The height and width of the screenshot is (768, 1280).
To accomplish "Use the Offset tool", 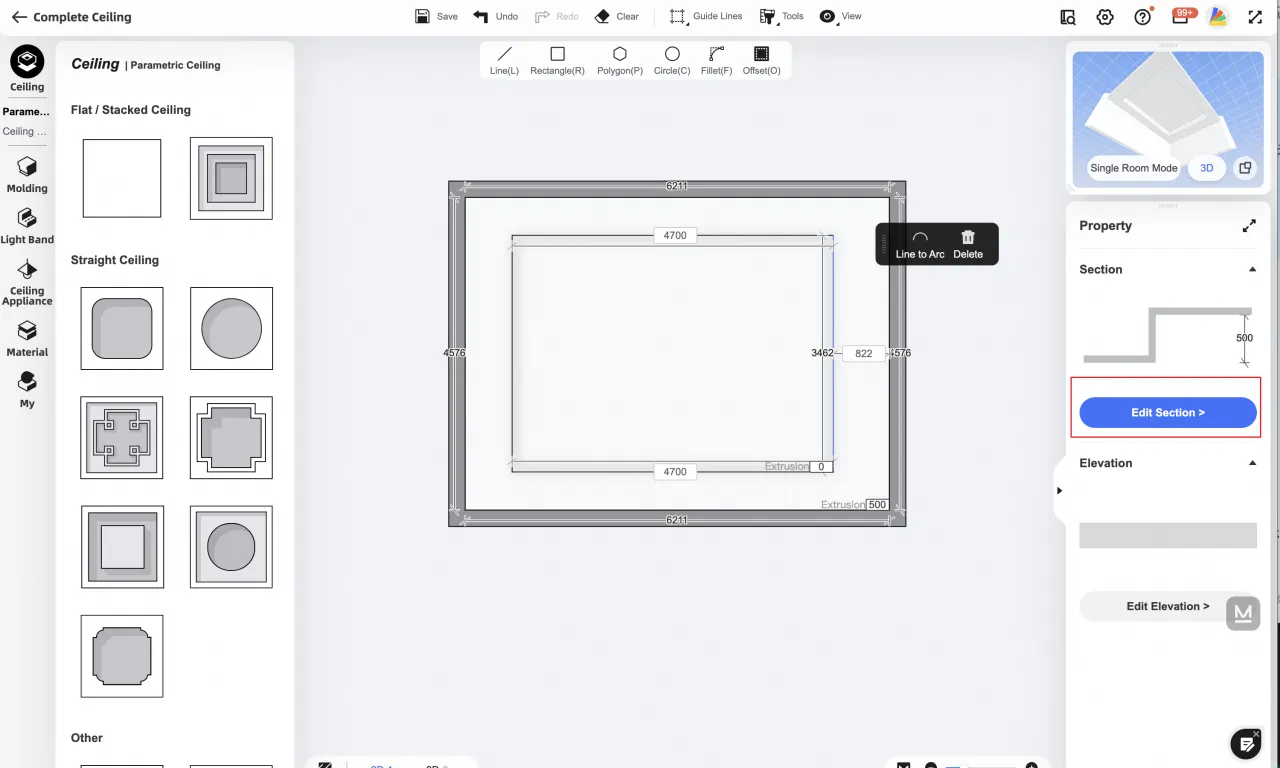I will click(x=761, y=60).
